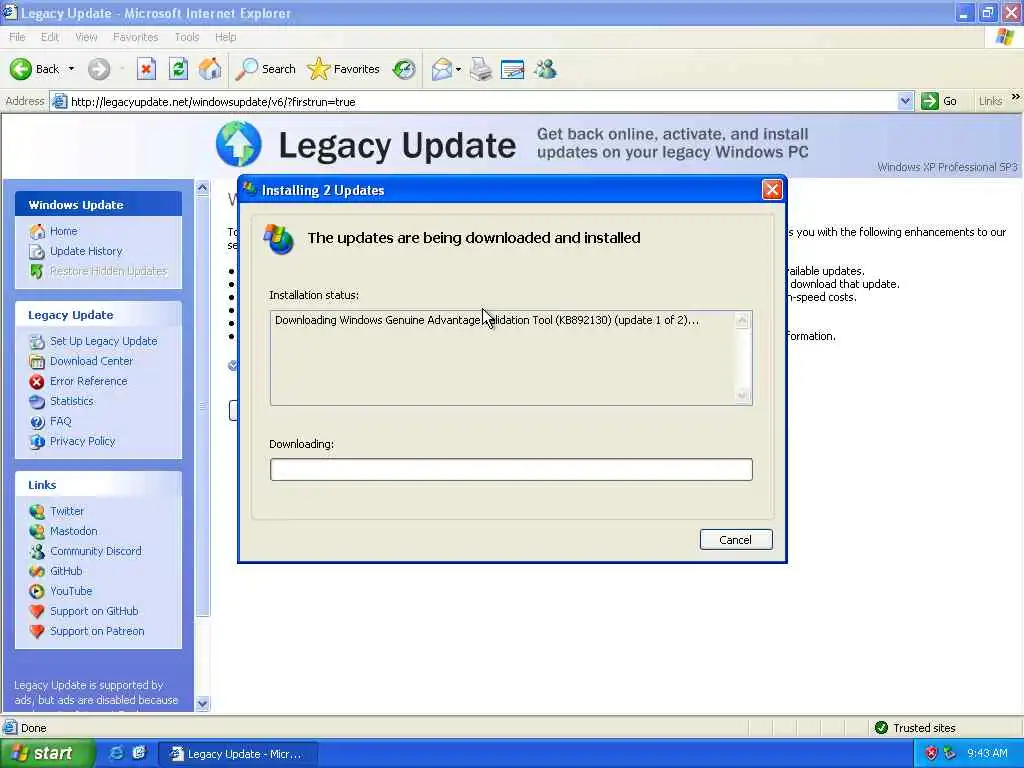Open the Messenger toolbar icon
The width and height of the screenshot is (1024, 768).
coord(545,69)
